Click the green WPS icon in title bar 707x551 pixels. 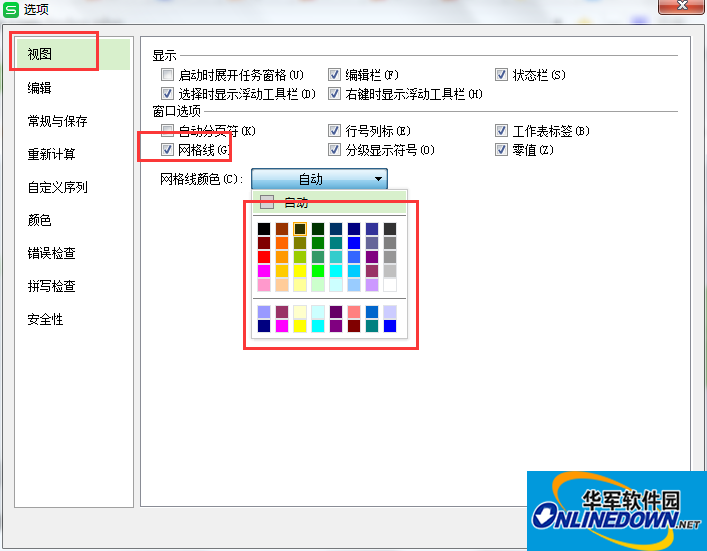[x=11, y=9]
